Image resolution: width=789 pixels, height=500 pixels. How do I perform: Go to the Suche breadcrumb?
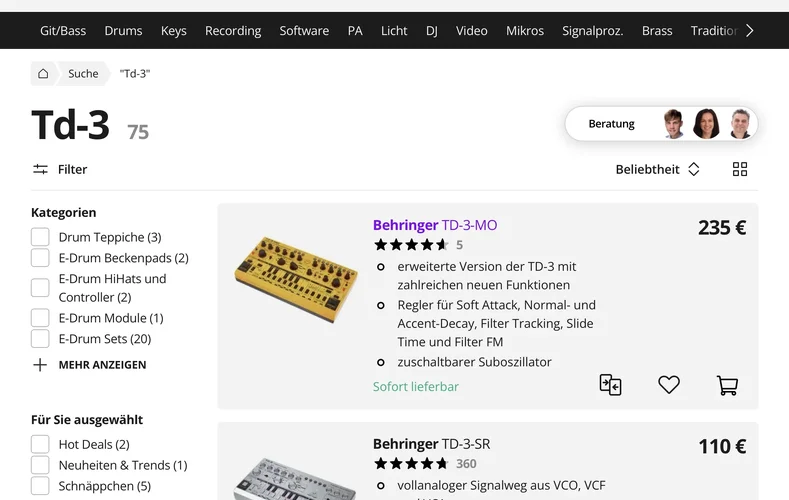[x=83, y=73]
